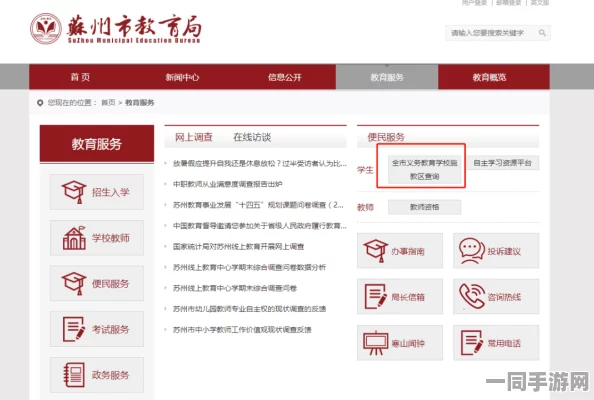
Task: Open the 办事指南 graduation-cap tile
Action: (400, 251)
